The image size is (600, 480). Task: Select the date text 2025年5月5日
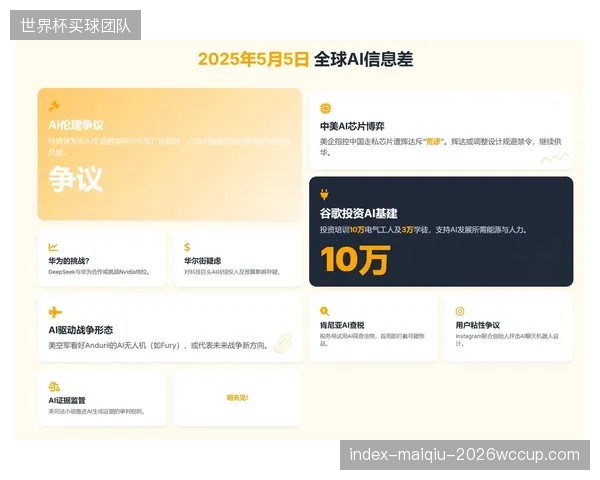pyautogui.click(x=253, y=59)
